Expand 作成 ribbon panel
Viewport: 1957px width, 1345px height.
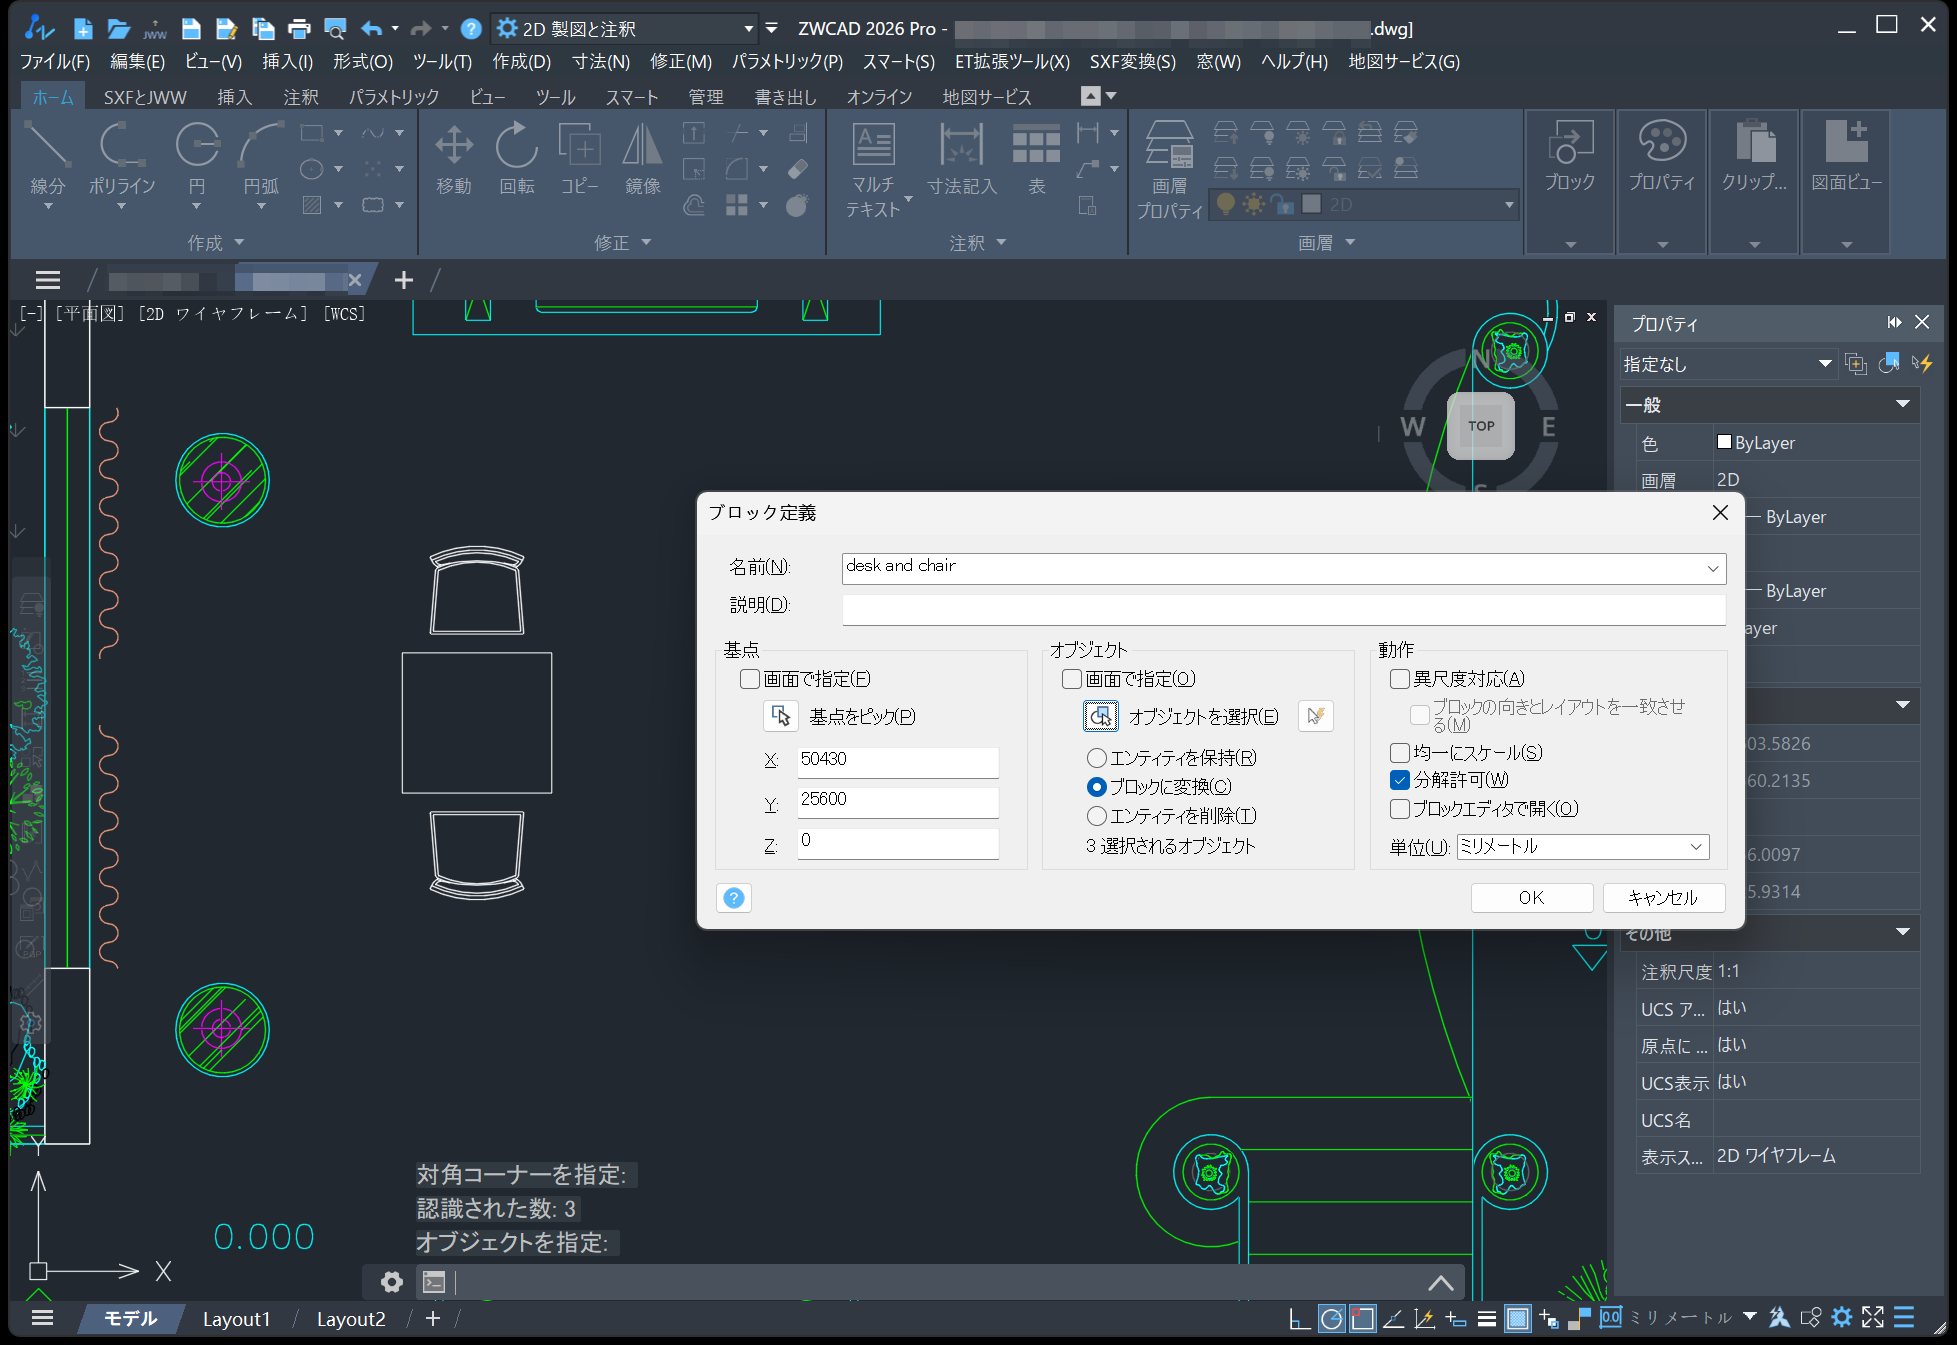pos(216,243)
